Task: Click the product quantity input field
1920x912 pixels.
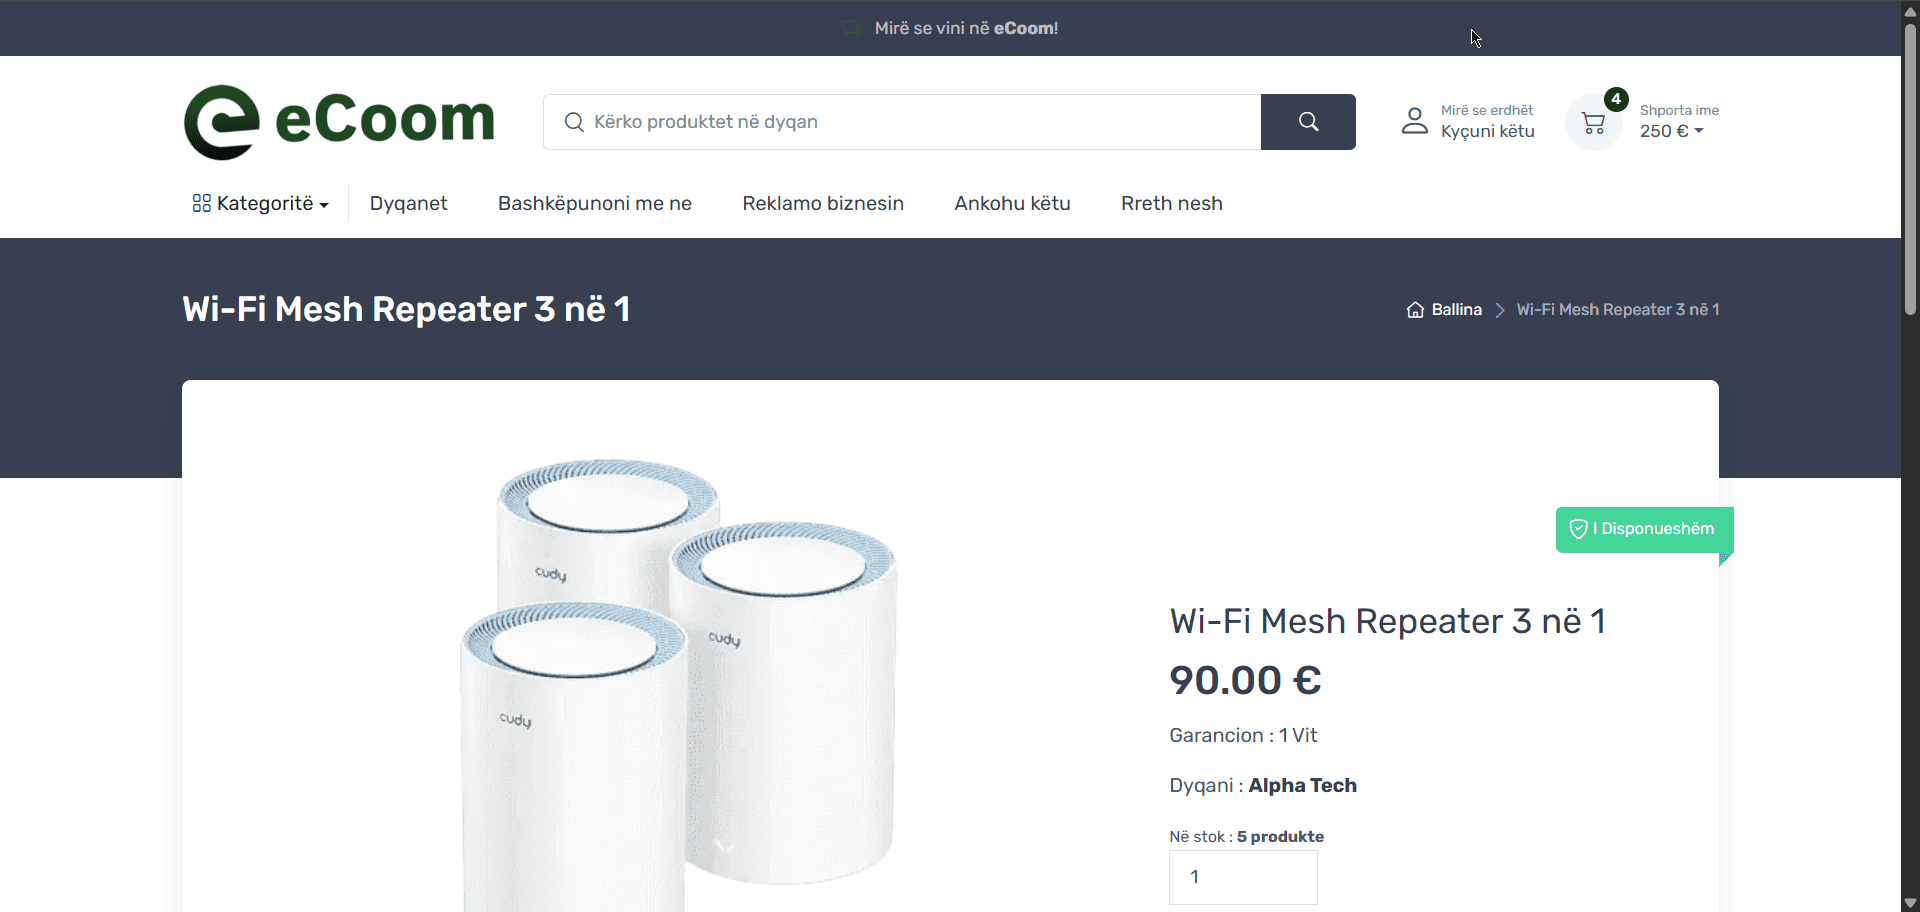Action: pyautogui.click(x=1243, y=877)
